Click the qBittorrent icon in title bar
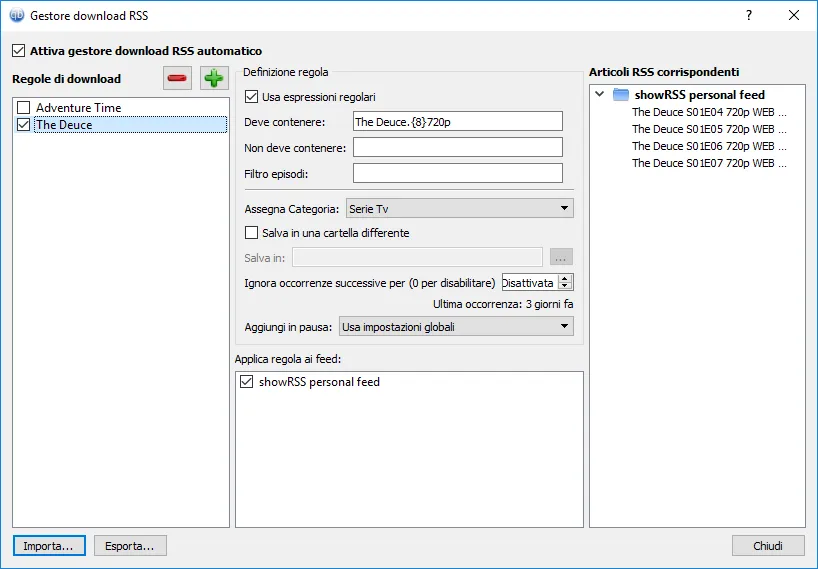Screen dimensions: 818x569 coord(17,15)
